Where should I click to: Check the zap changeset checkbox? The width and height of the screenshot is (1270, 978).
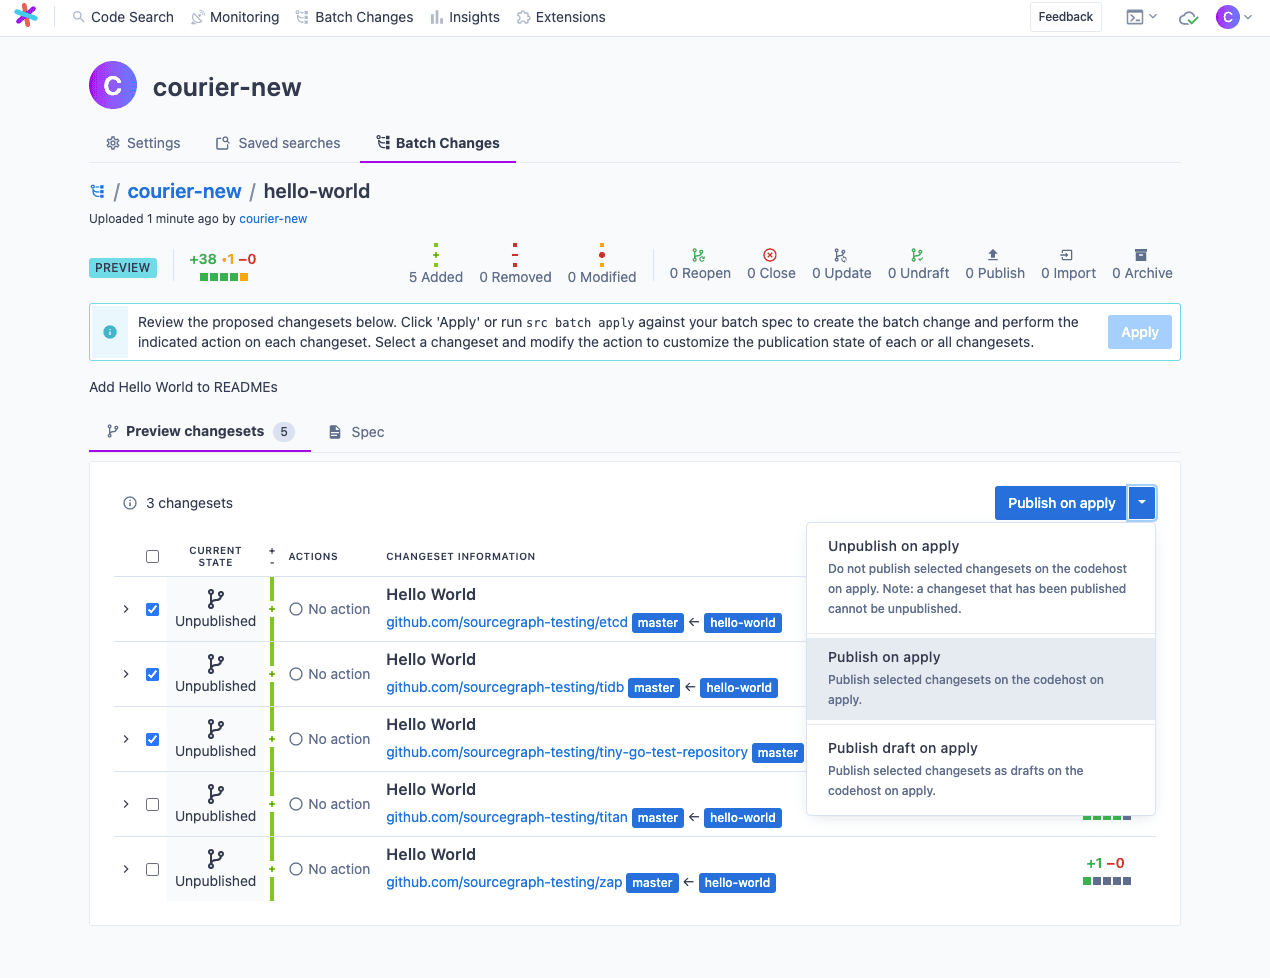point(152,869)
